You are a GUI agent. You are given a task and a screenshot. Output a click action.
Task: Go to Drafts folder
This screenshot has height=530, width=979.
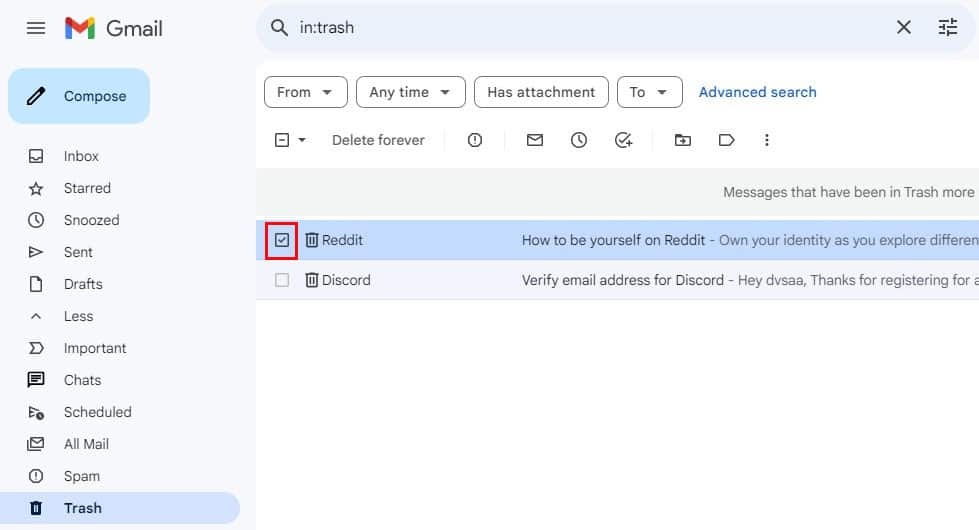[x=83, y=284]
